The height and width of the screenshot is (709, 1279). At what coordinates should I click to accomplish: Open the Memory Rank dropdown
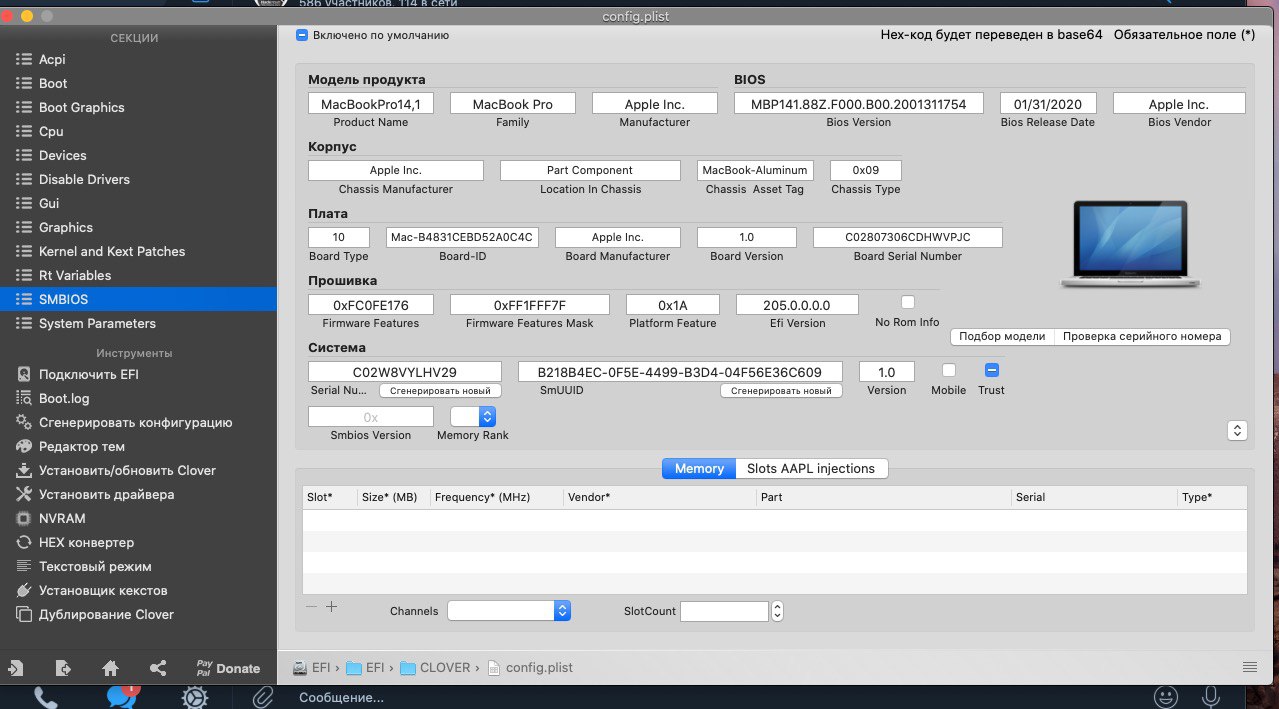point(473,416)
